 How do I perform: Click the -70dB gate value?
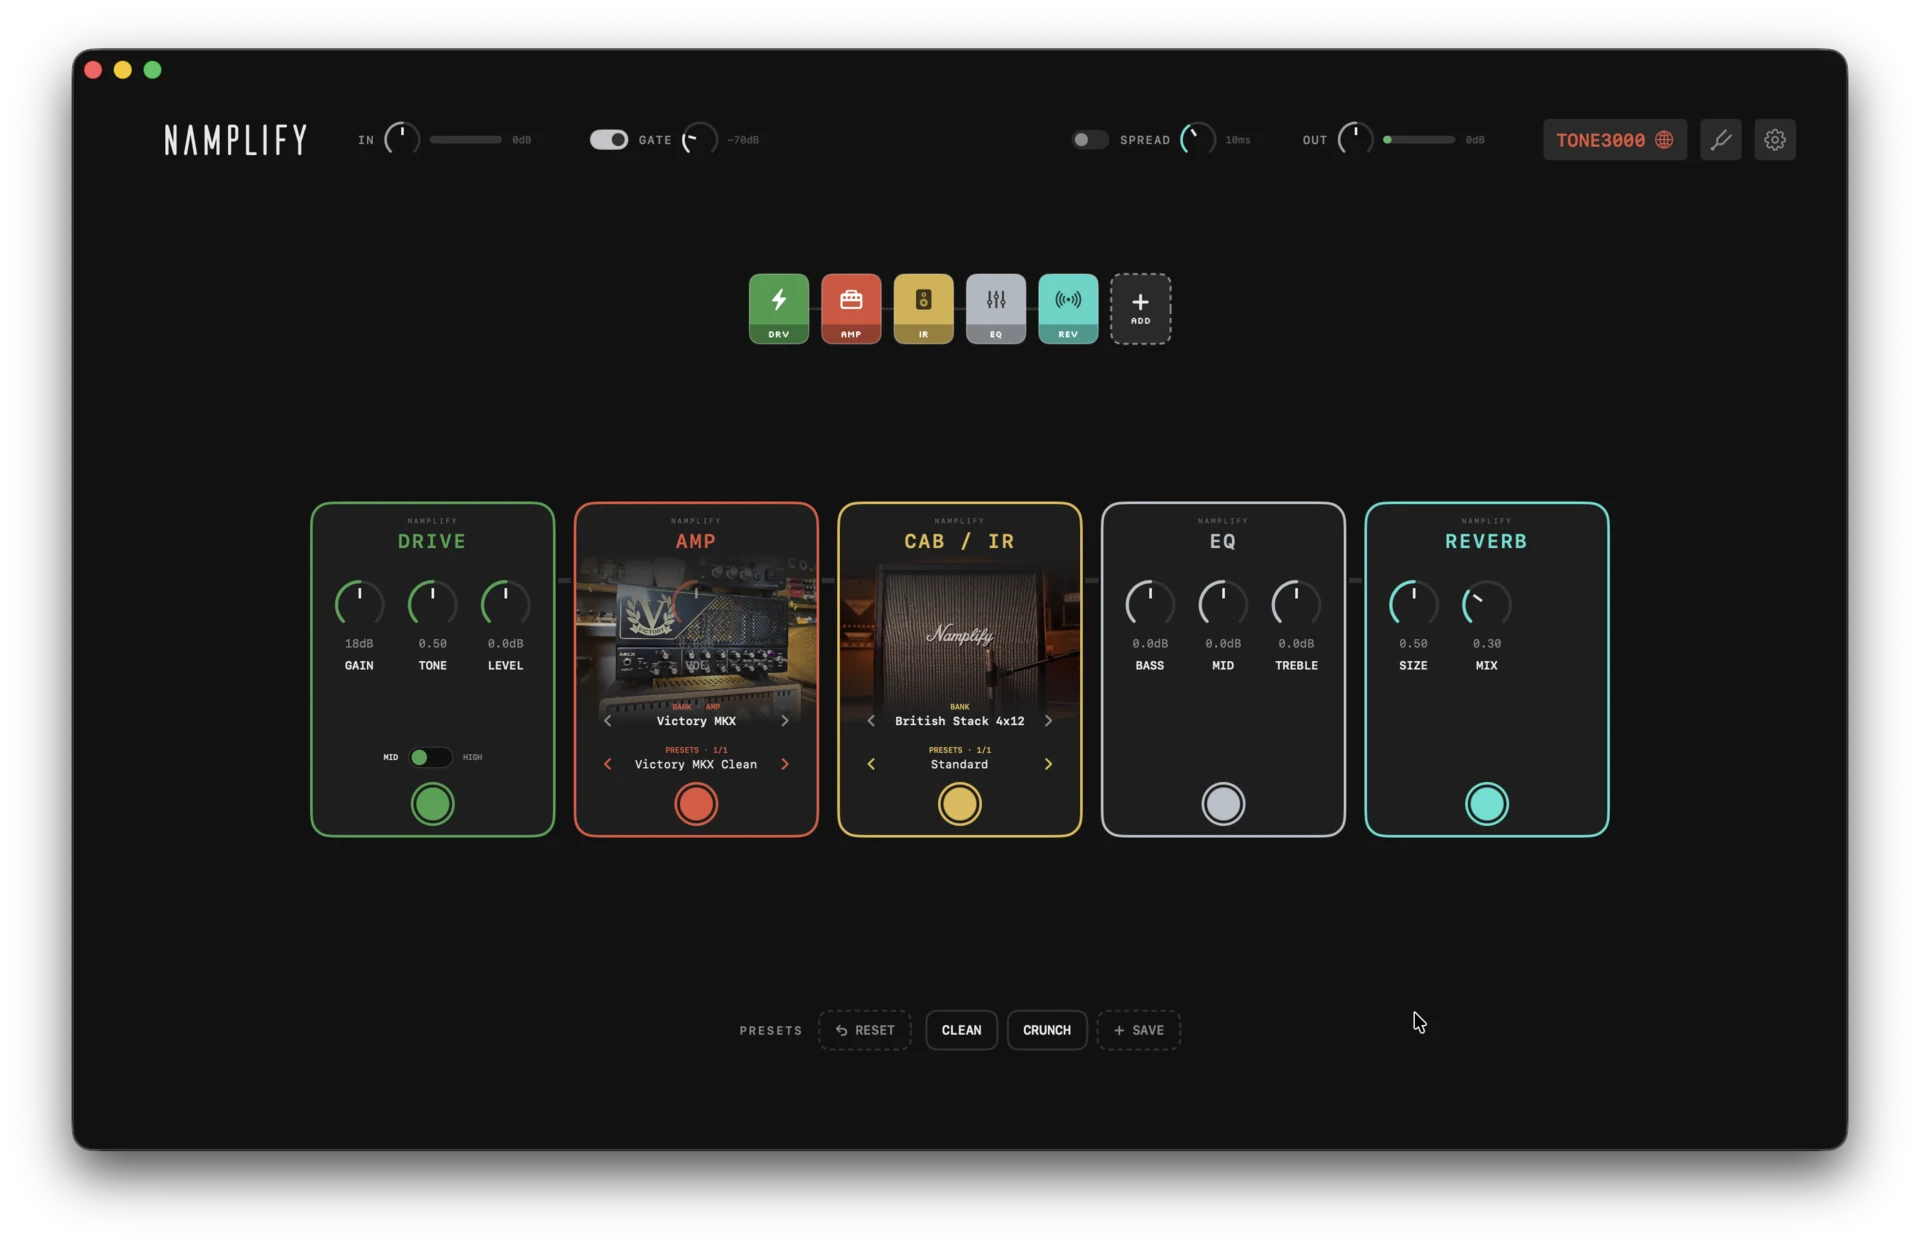(x=743, y=140)
